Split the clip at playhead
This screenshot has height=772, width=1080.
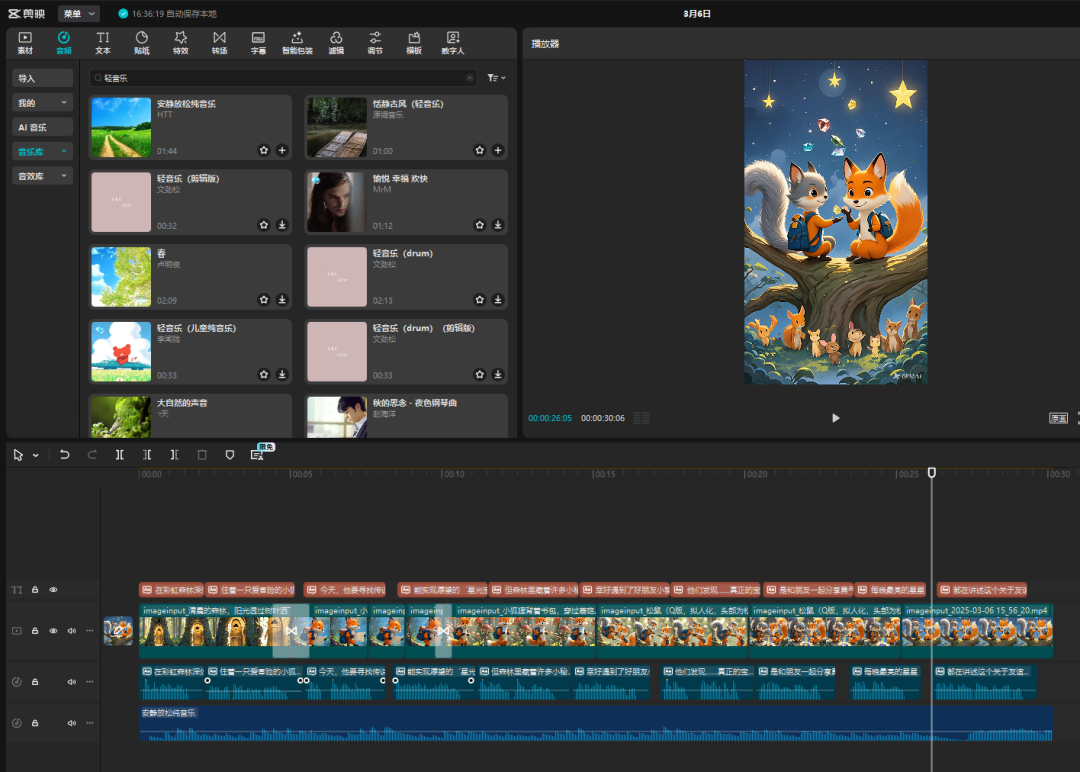point(119,455)
